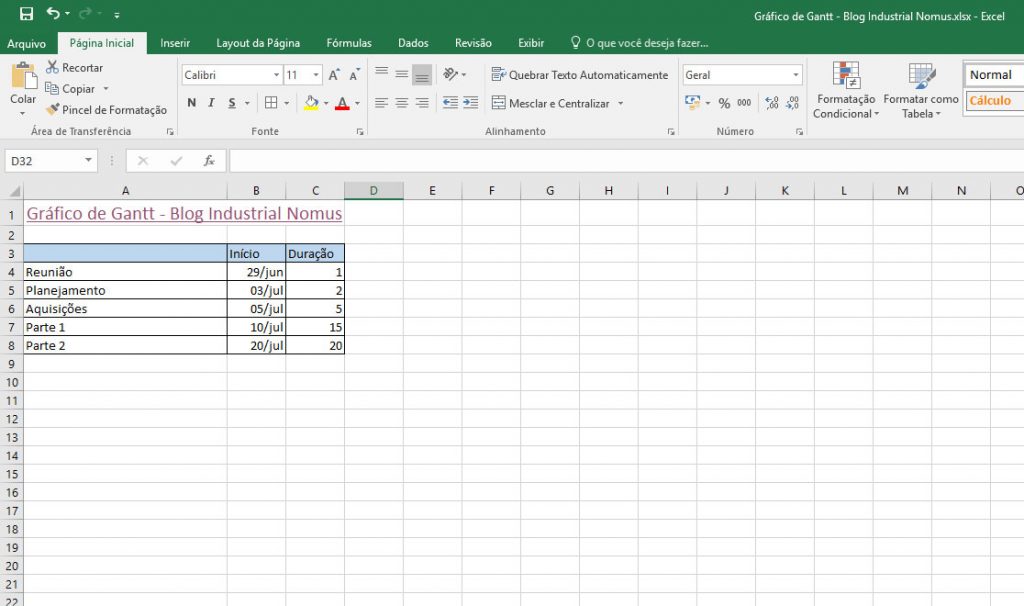Image resolution: width=1024 pixels, height=606 pixels.
Task: Expand fill color dropdown arrow
Action: tap(326, 103)
